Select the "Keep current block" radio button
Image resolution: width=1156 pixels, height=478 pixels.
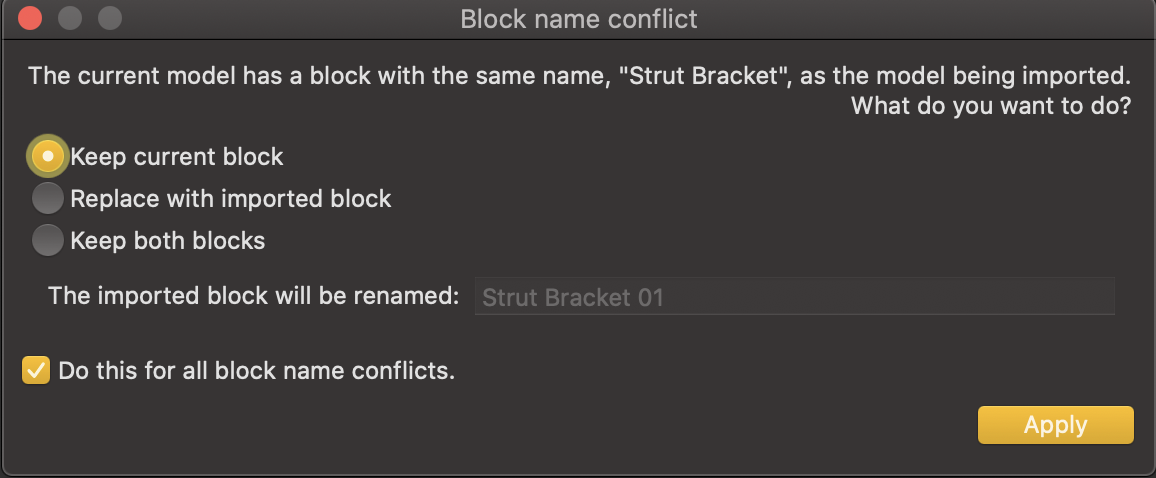pos(48,157)
